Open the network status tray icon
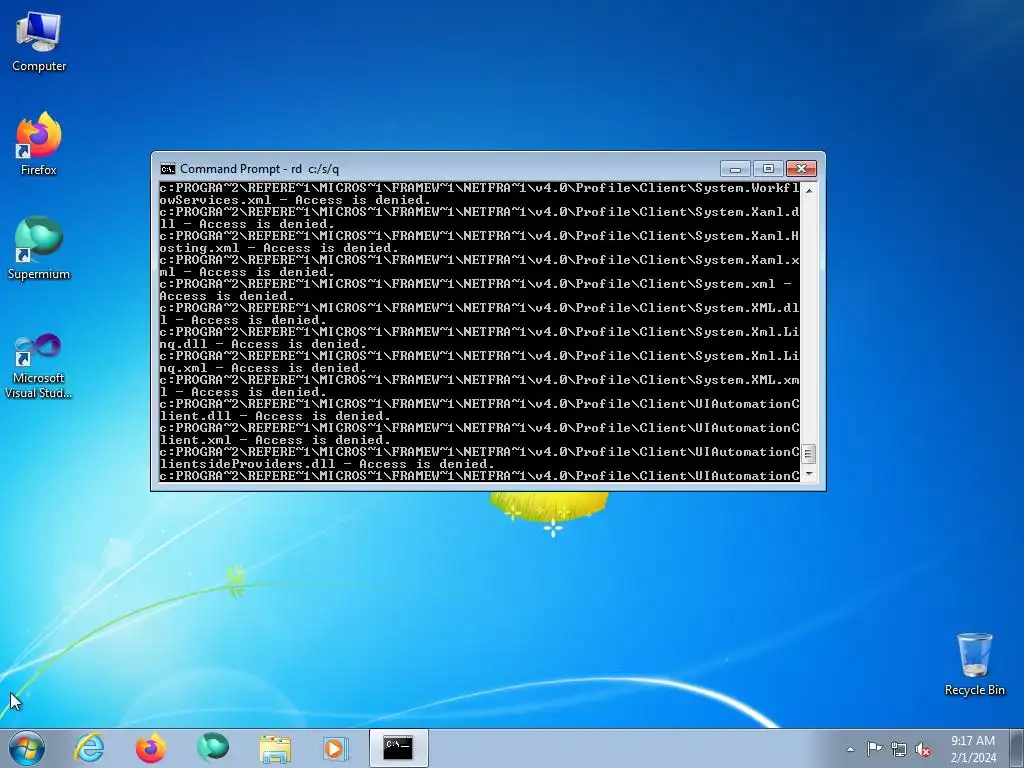Image resolution: width=1024 pixels, height=768 pixels. 899,749
